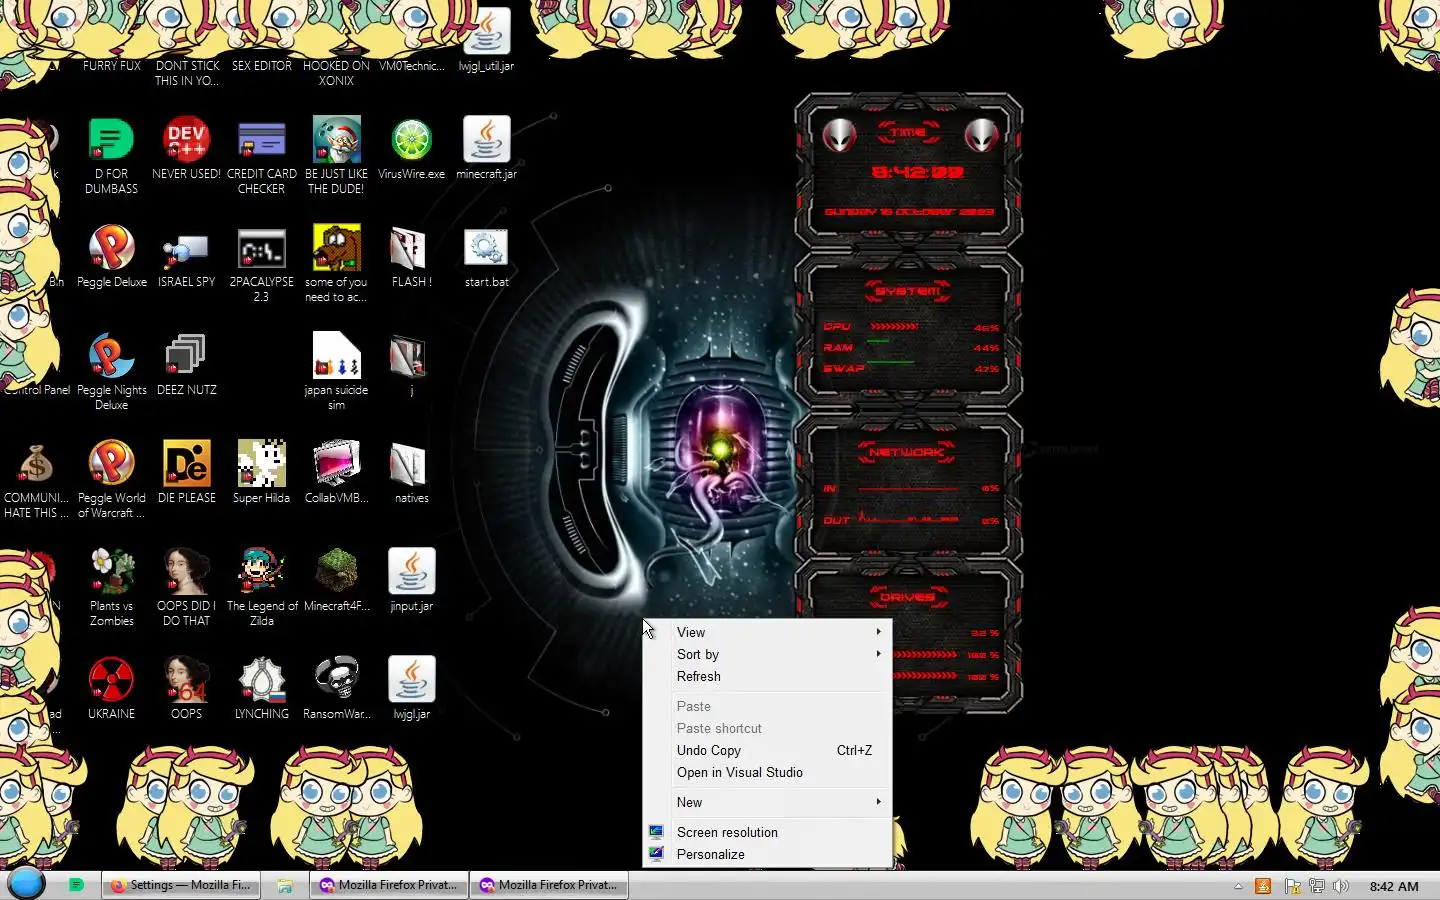This screenshot has width=1440, height=900.
Task: Click the NETWORK widget heading
Action: click(x=906, y=452)
